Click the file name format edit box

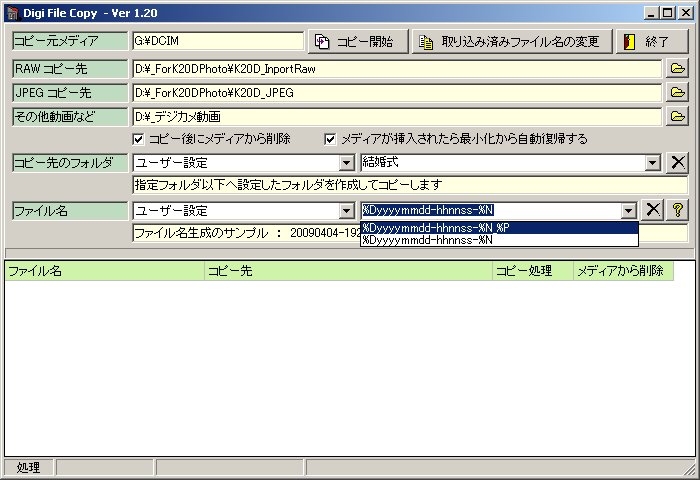(491, 210)
